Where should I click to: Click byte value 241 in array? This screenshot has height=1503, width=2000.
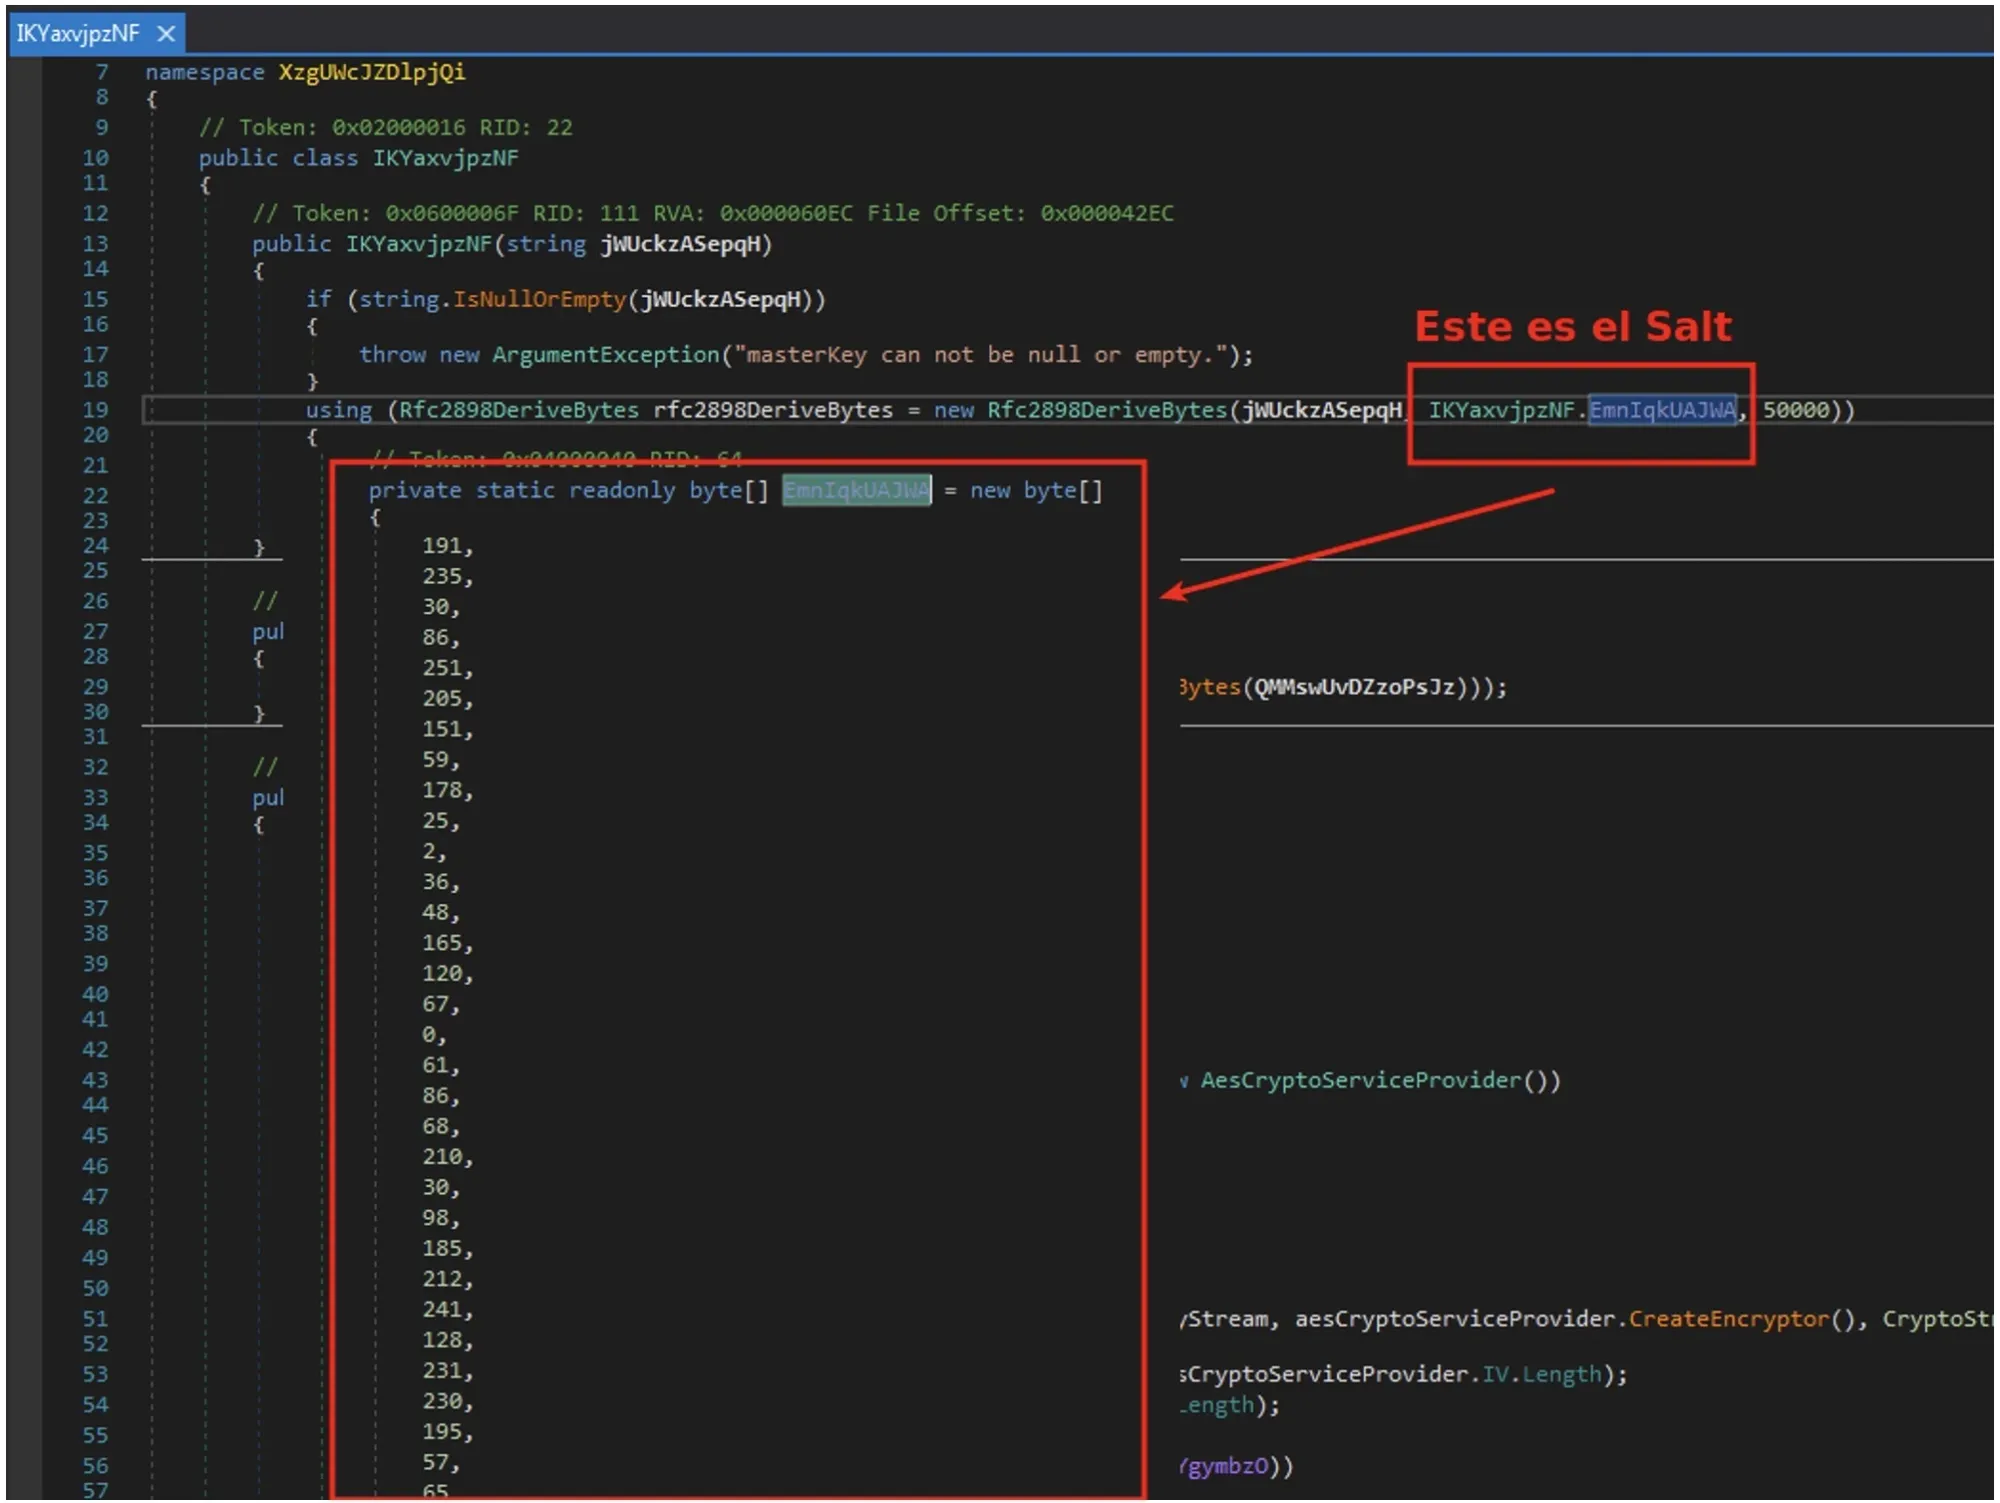[442, 1310]
